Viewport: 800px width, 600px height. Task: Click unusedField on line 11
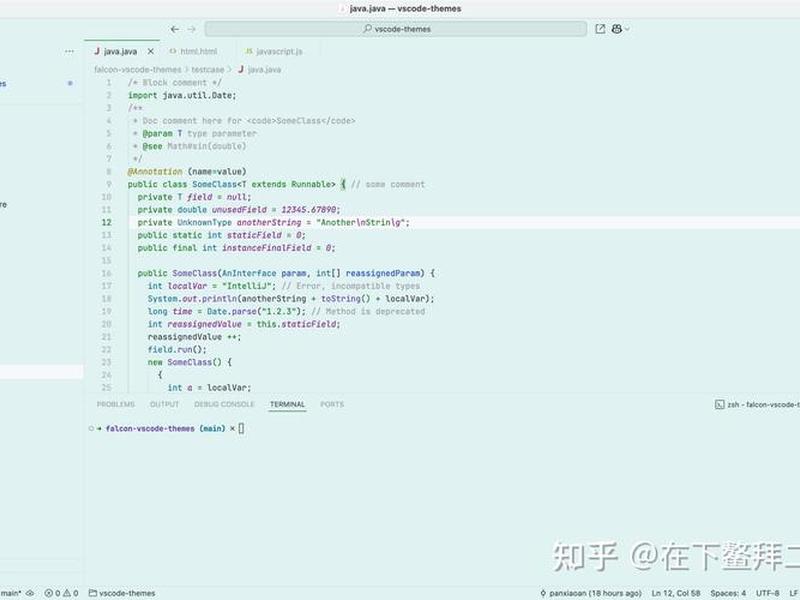[239, 210]
